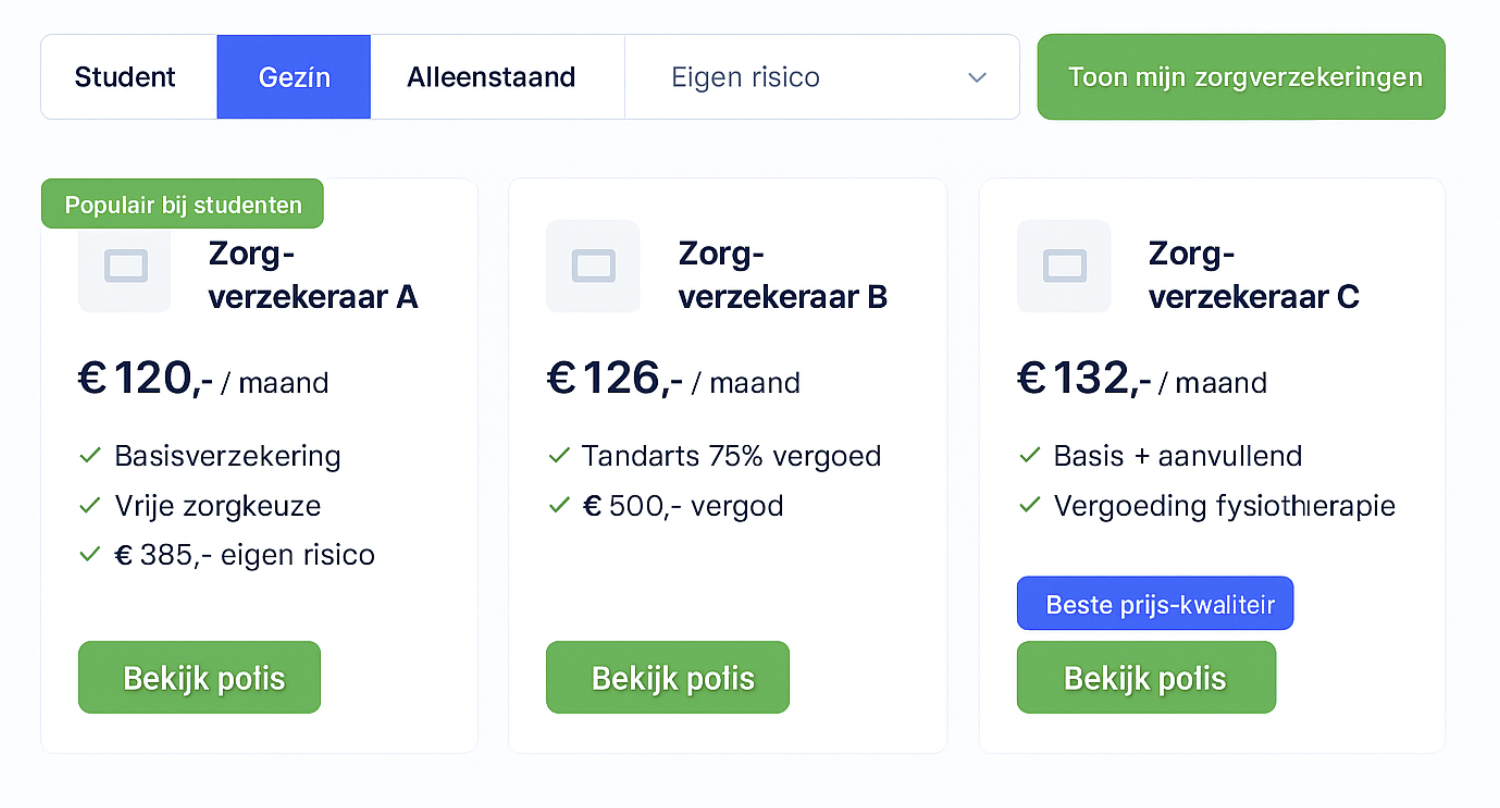
Task: Click the Beste prijs-kwaliteit label
Action: click(x=1155, y=603)
